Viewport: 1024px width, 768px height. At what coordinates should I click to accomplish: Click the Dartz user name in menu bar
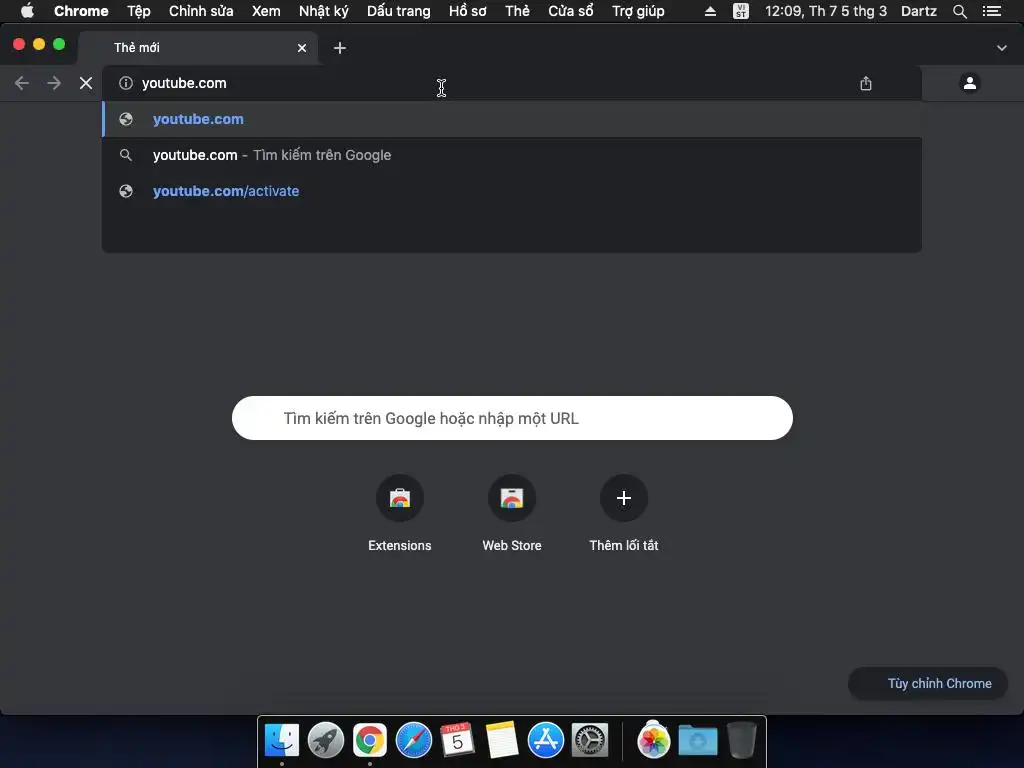(x=919, y=11)
